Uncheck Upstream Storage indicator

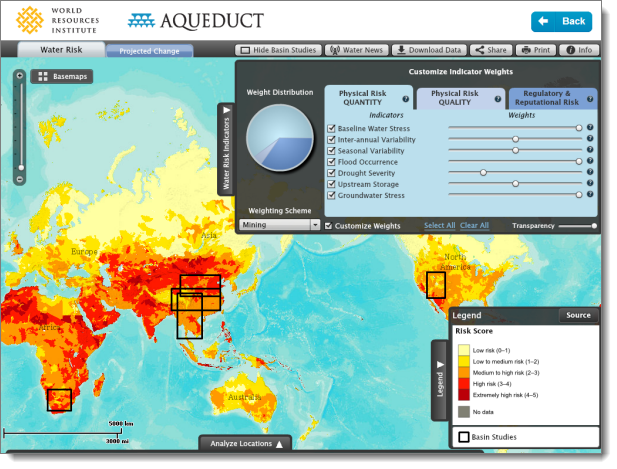coord(331,184)
